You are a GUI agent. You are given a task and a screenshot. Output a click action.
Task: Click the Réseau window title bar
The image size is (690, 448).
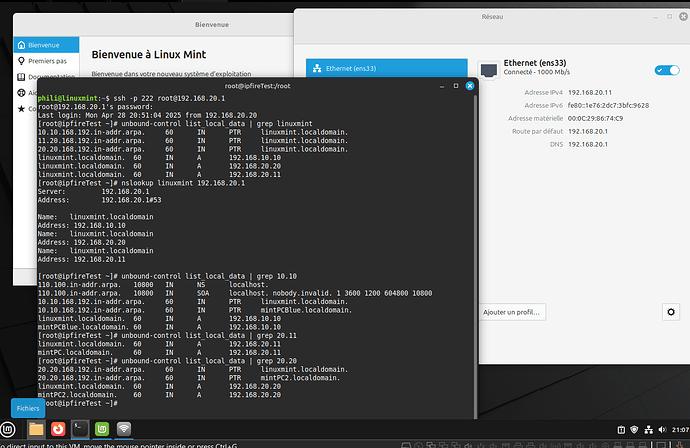492,17
